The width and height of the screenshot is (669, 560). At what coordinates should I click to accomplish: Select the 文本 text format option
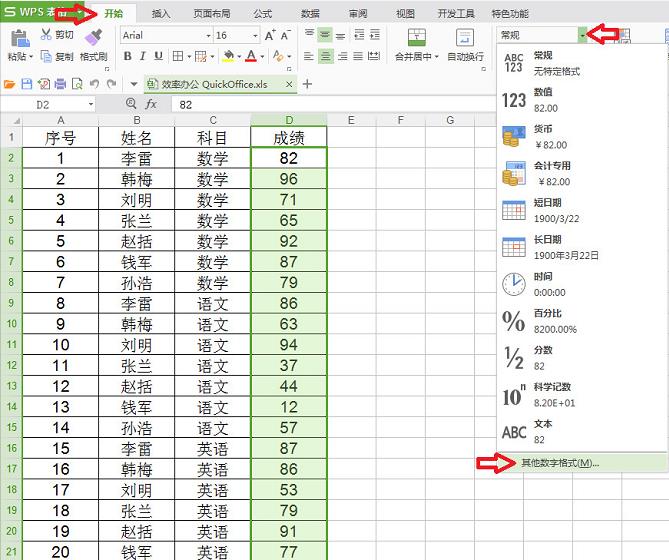[x=582, y=432]
